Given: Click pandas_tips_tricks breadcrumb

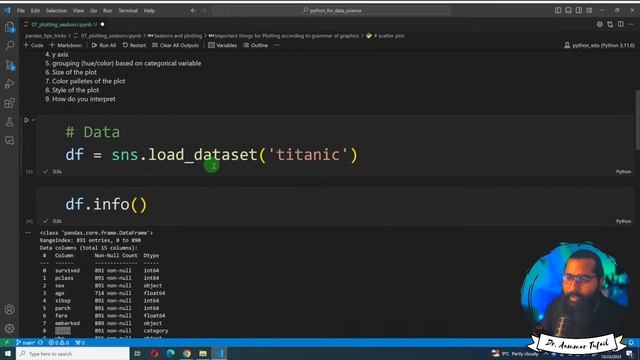Looking at the screenshot, I should (46, 36).
